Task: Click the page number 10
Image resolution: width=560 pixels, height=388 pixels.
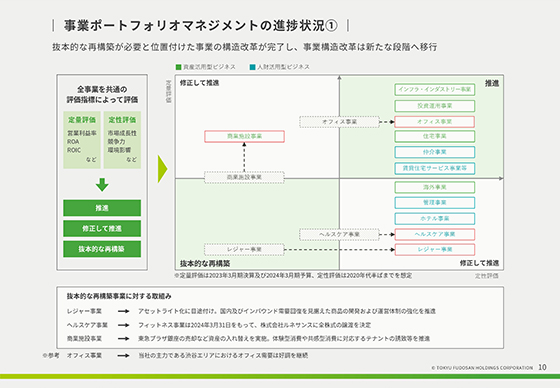Action: click(542, 367)
